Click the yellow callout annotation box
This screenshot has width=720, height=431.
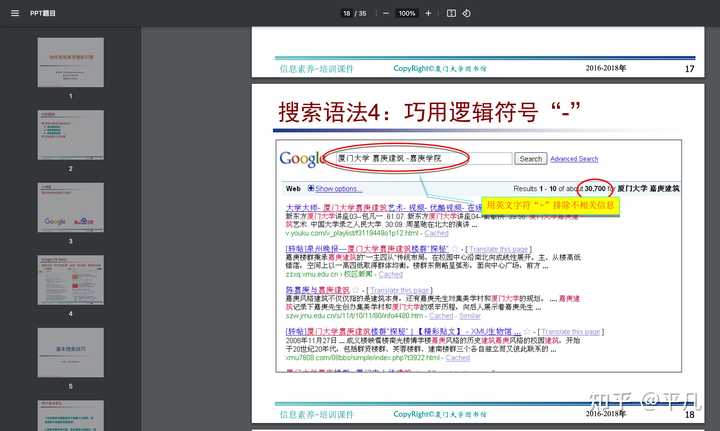pos(550,205)
